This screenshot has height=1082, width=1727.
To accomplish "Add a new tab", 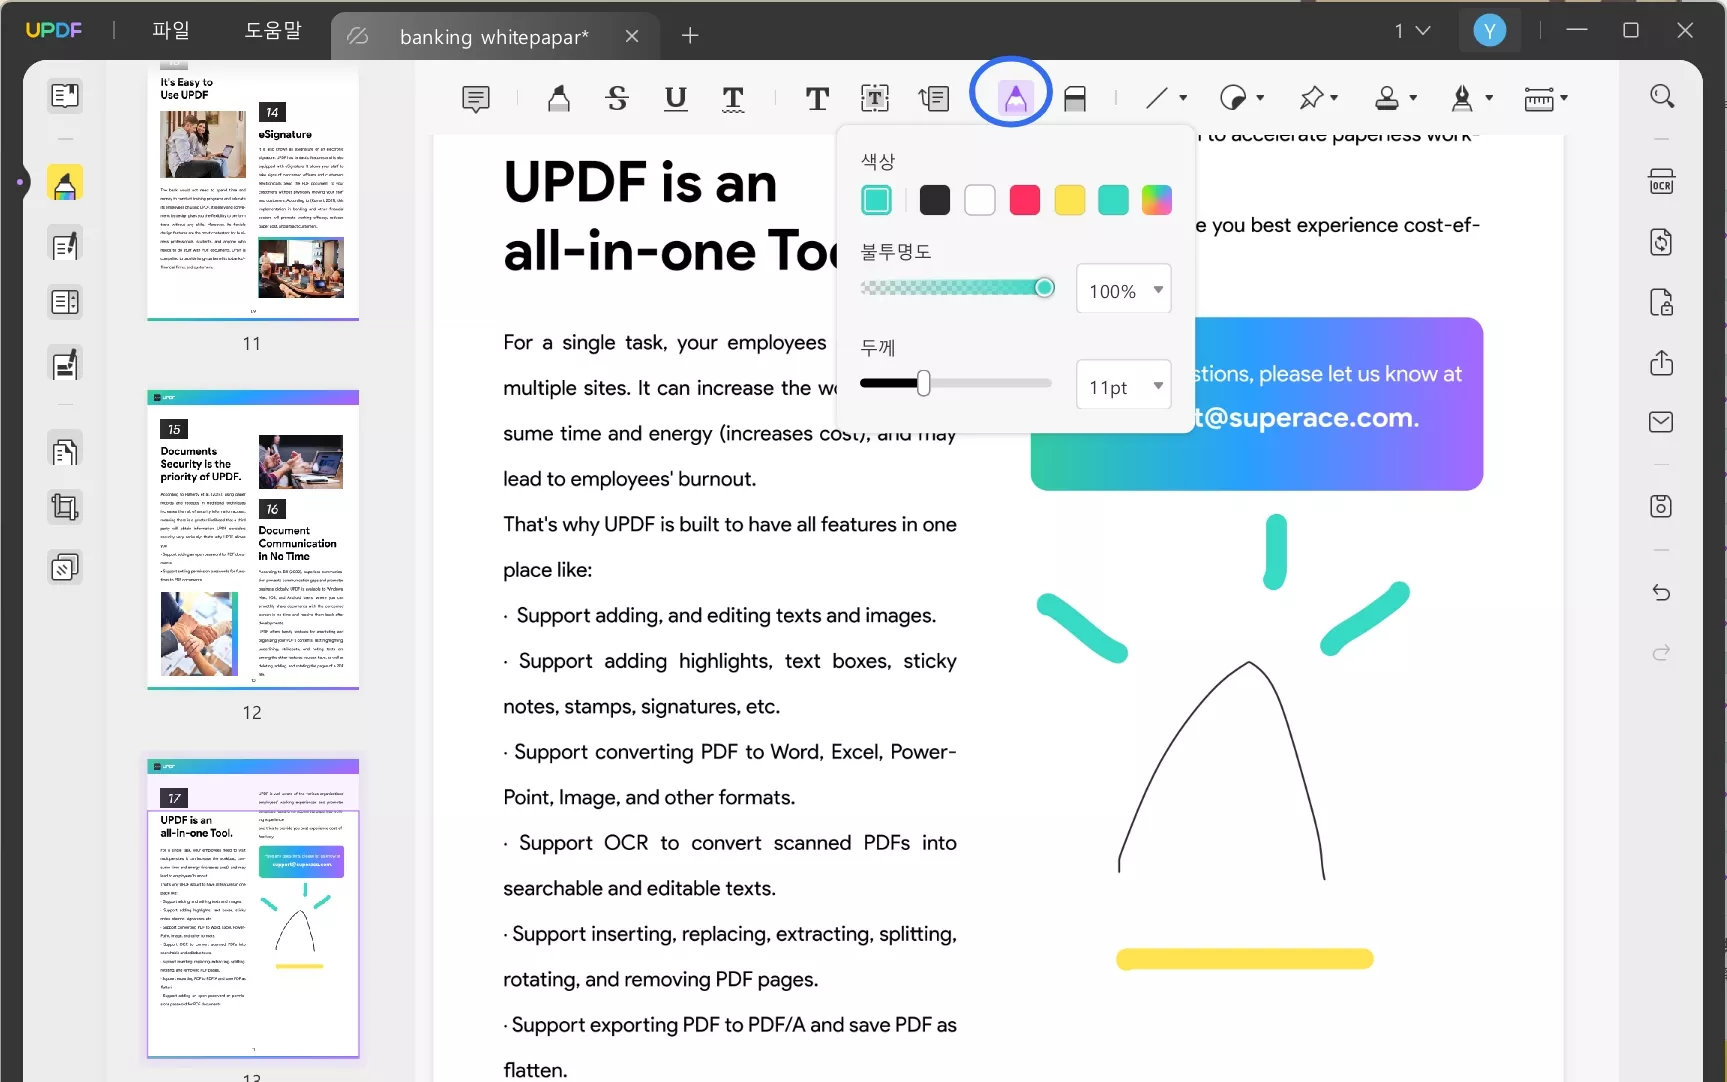I will [690, 36].
